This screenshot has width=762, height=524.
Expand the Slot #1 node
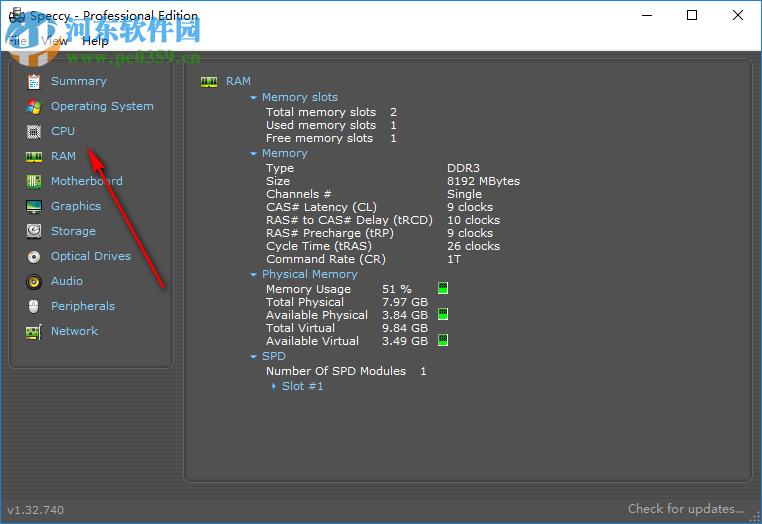[x=274, y=386]
